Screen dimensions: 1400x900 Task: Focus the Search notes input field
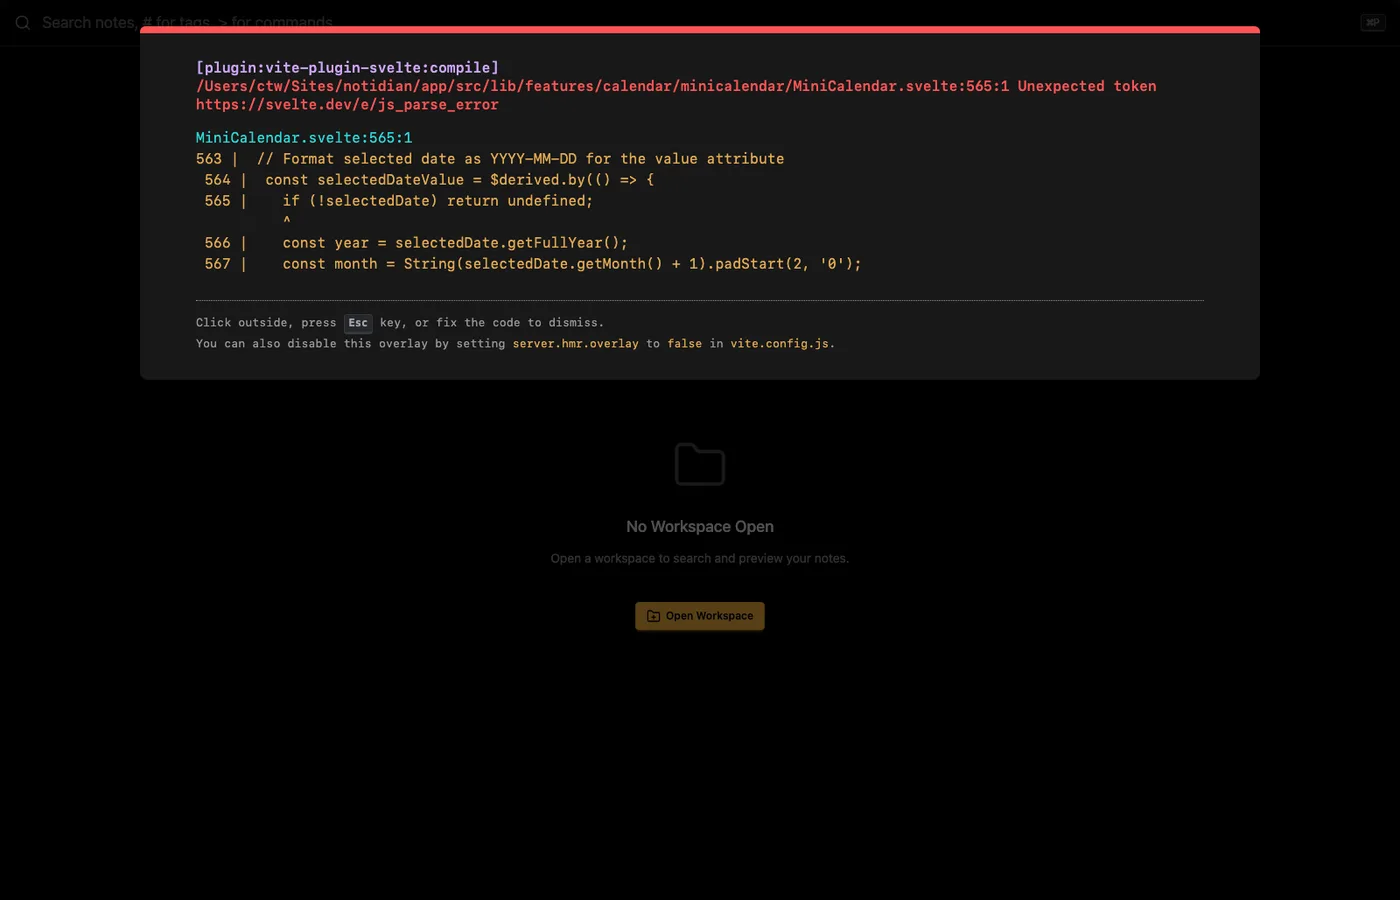pos(690,22)
